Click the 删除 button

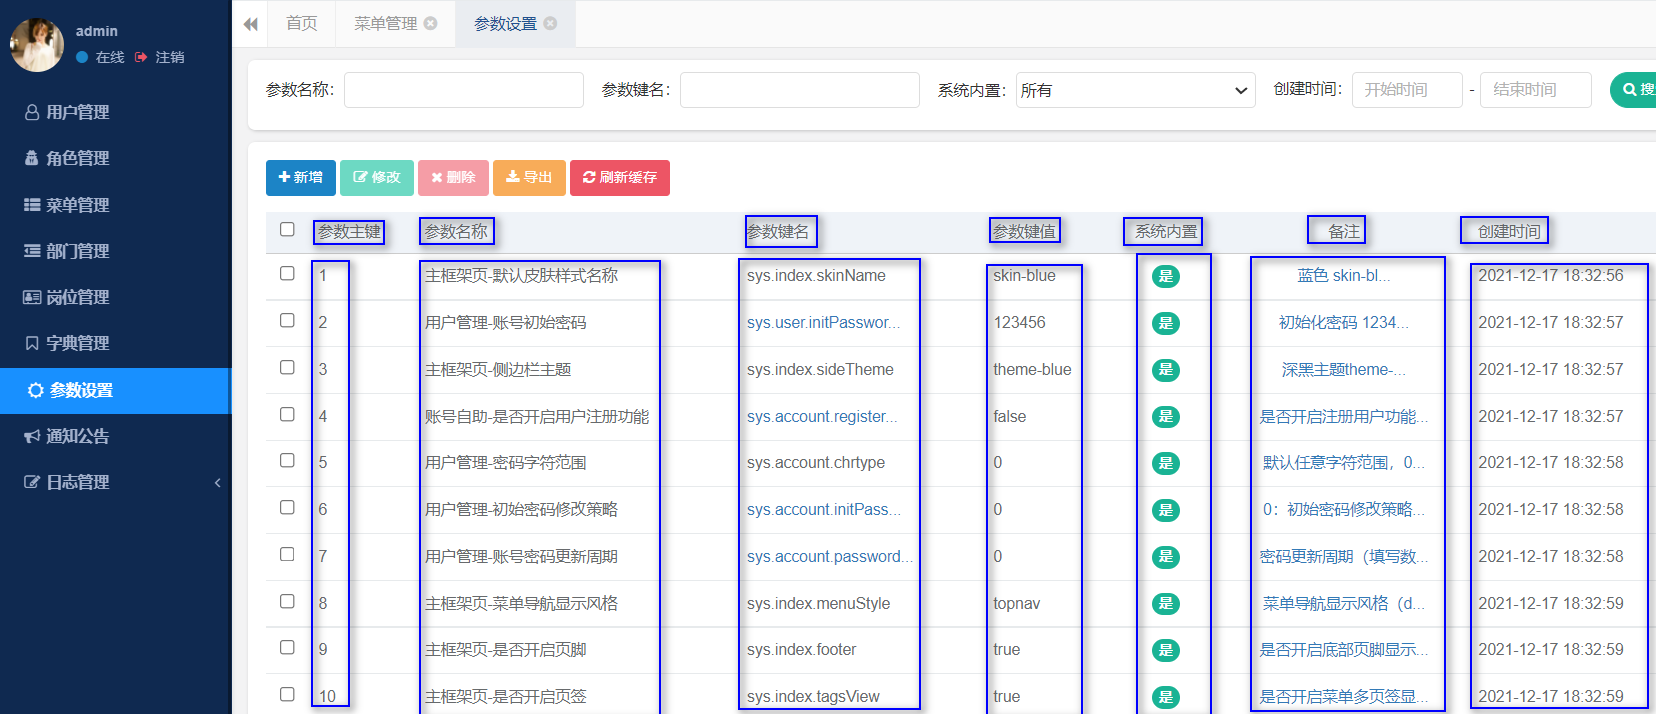click(454, 177)
